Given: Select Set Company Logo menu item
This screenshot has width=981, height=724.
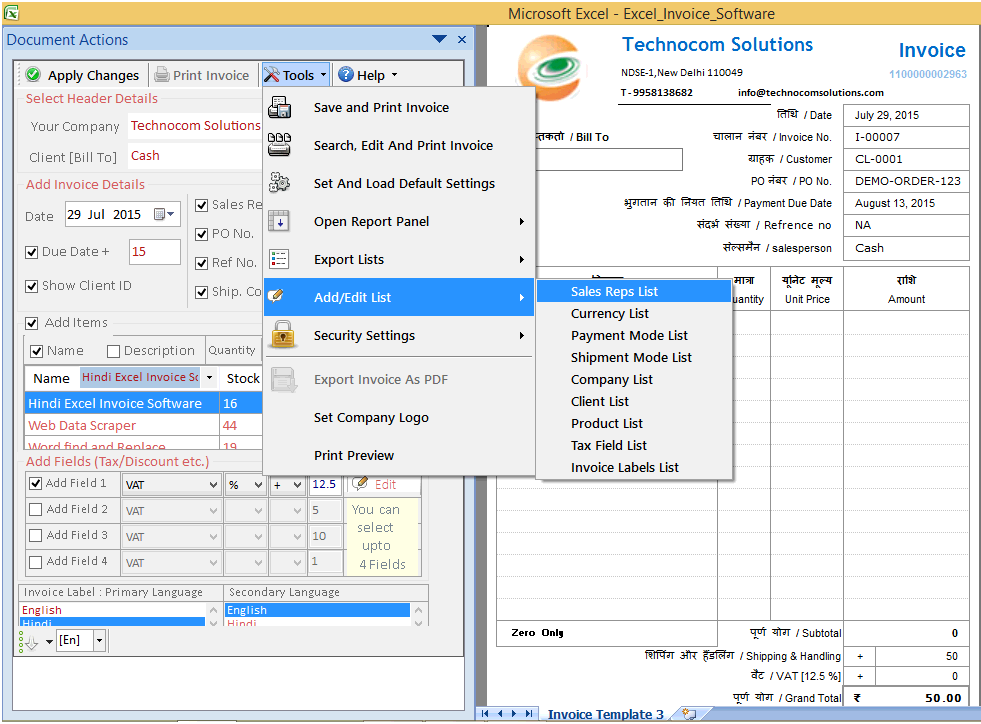Looking at the screenshot, I should pos(399,417).
